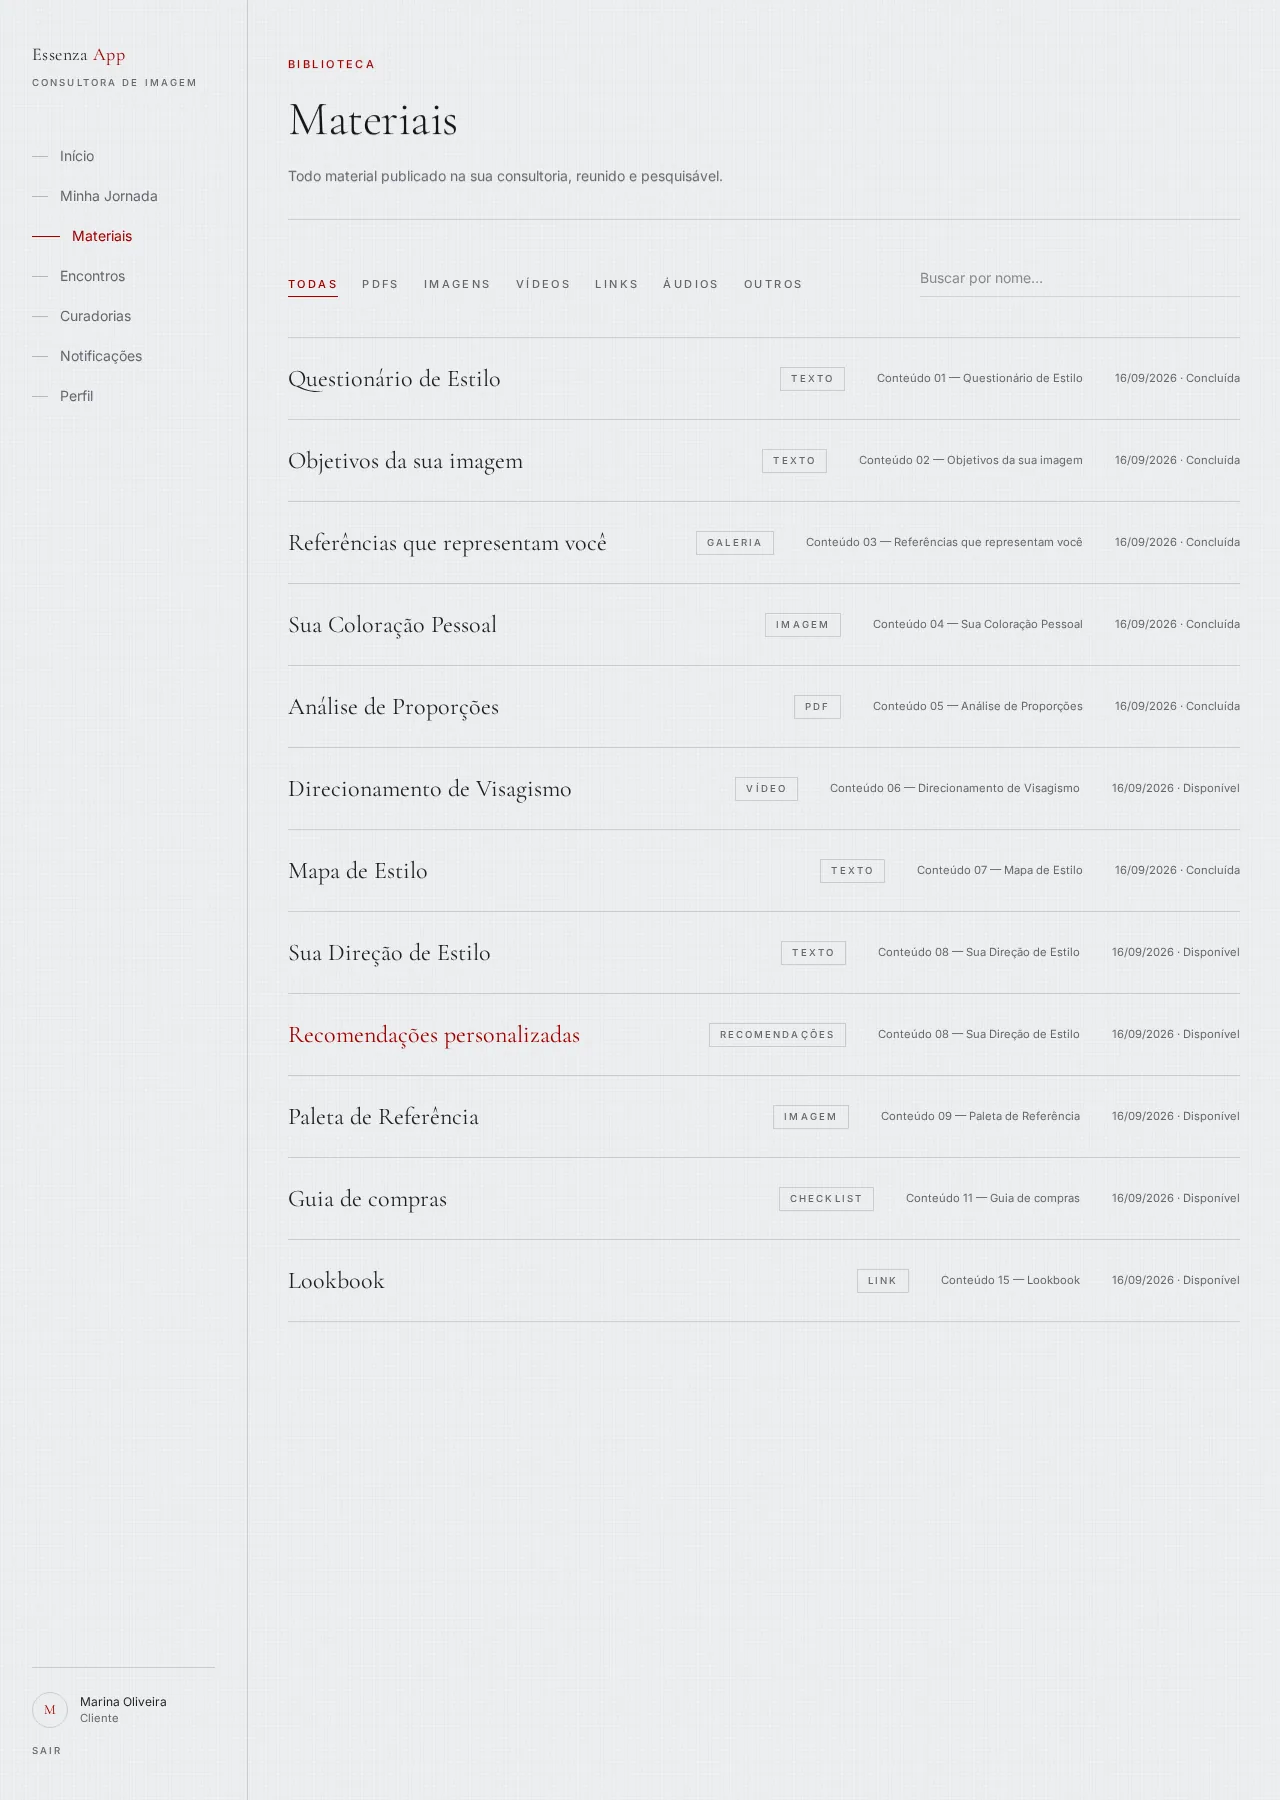
Task: Open Sua Direção de Estilo title
Action: pyautogui.click(x=389, y=953)
